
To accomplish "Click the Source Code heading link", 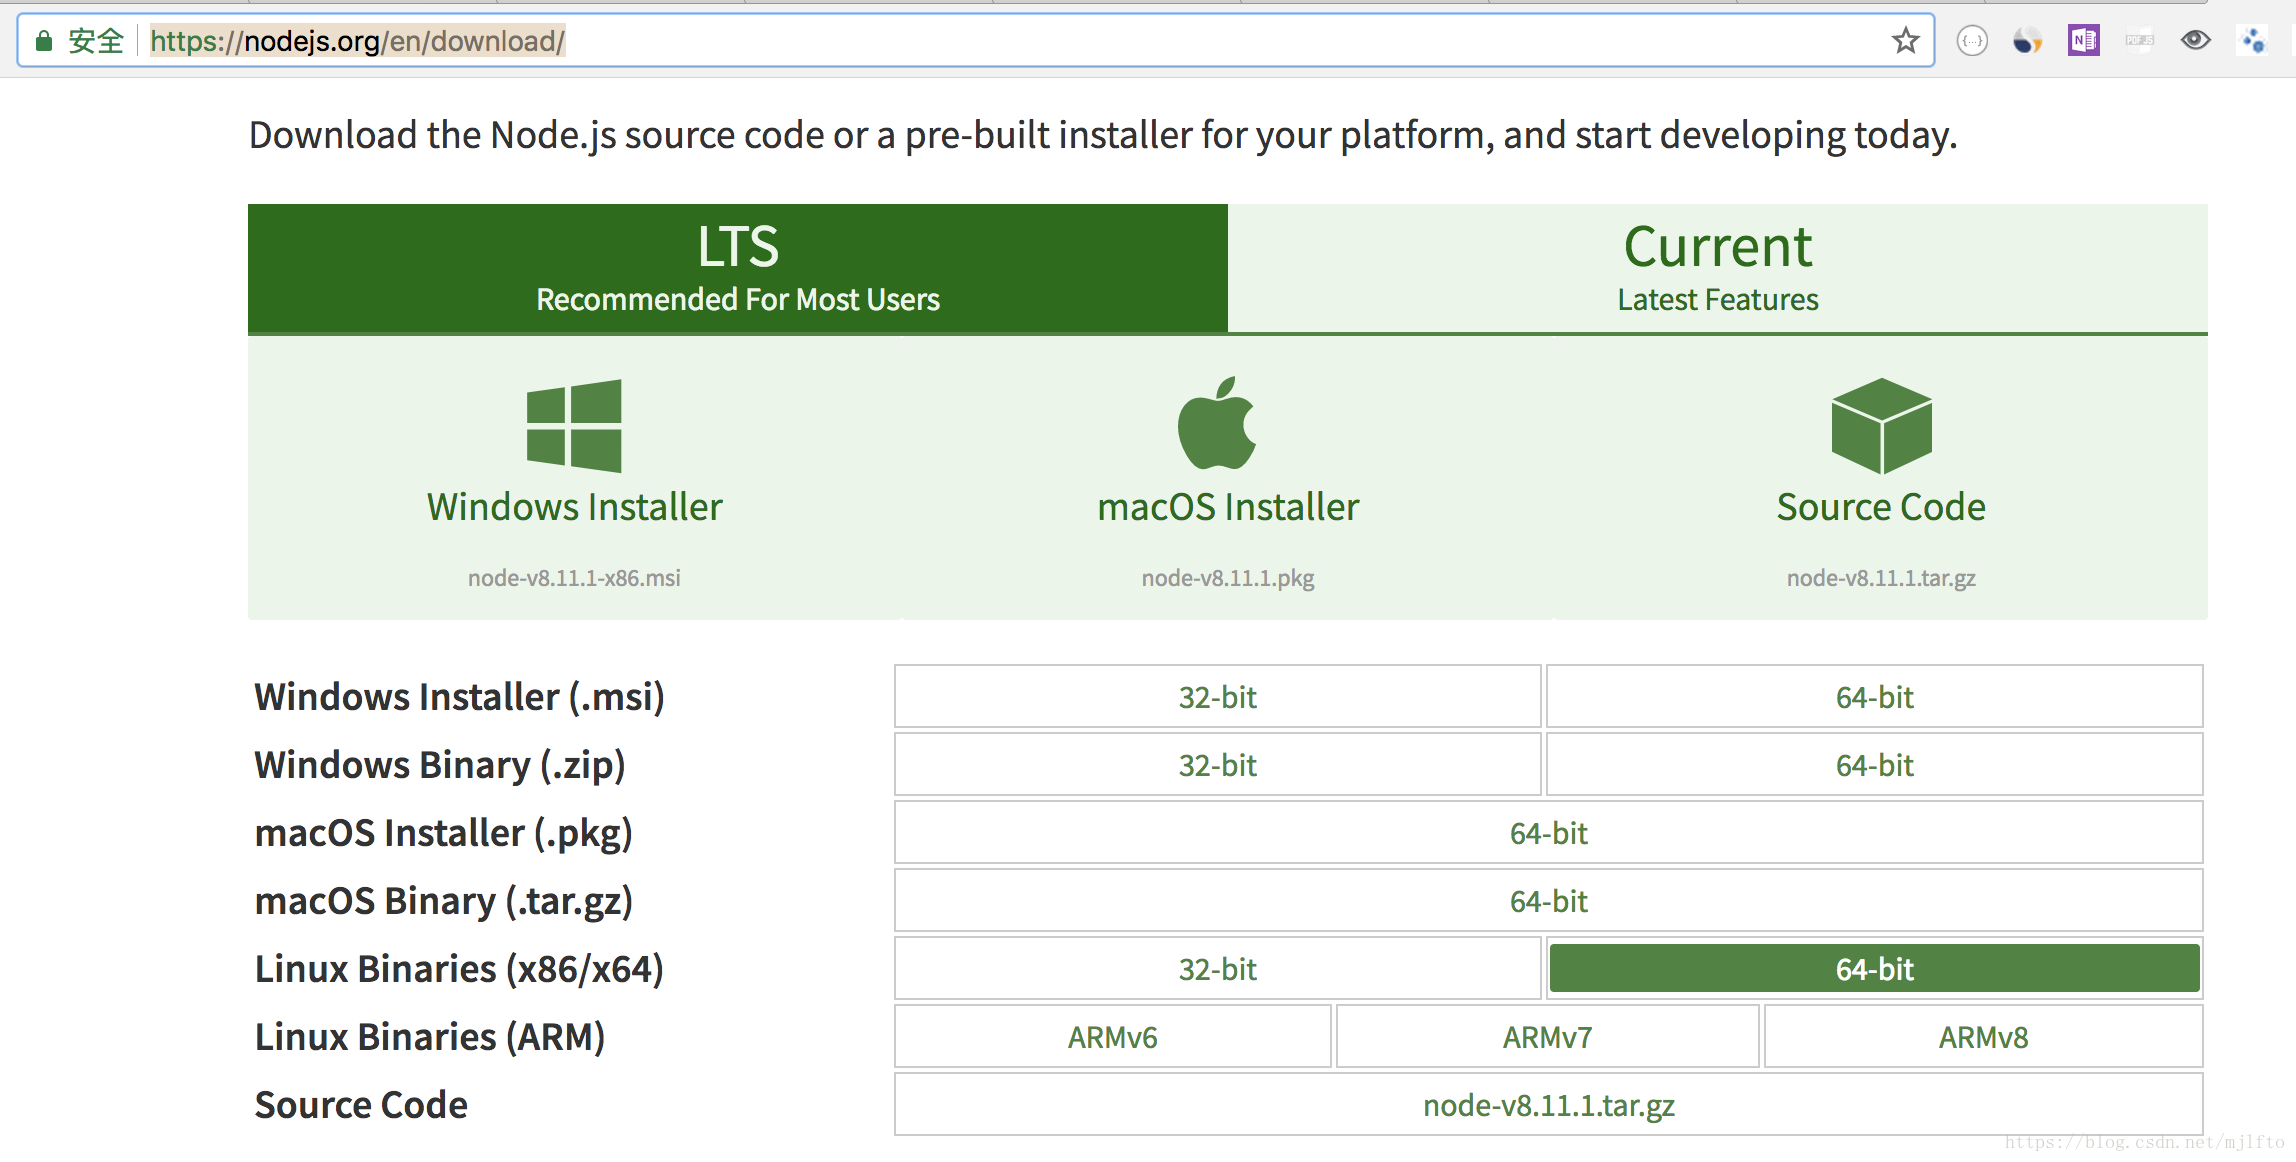I will 1881,507.
